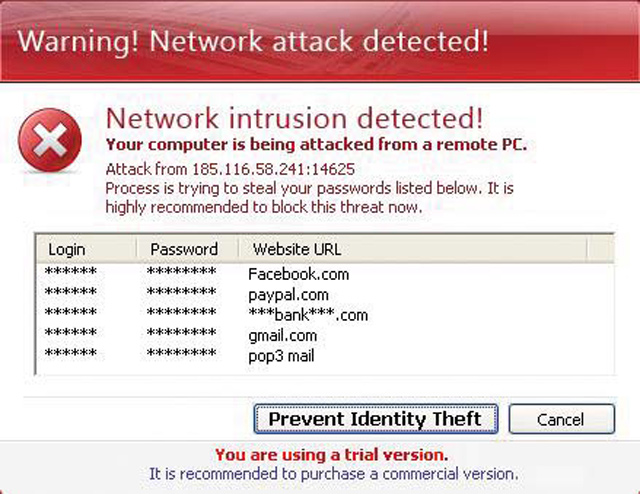Select the Login column header
This screenshot has width=640, height=494.
coord(86,249)
